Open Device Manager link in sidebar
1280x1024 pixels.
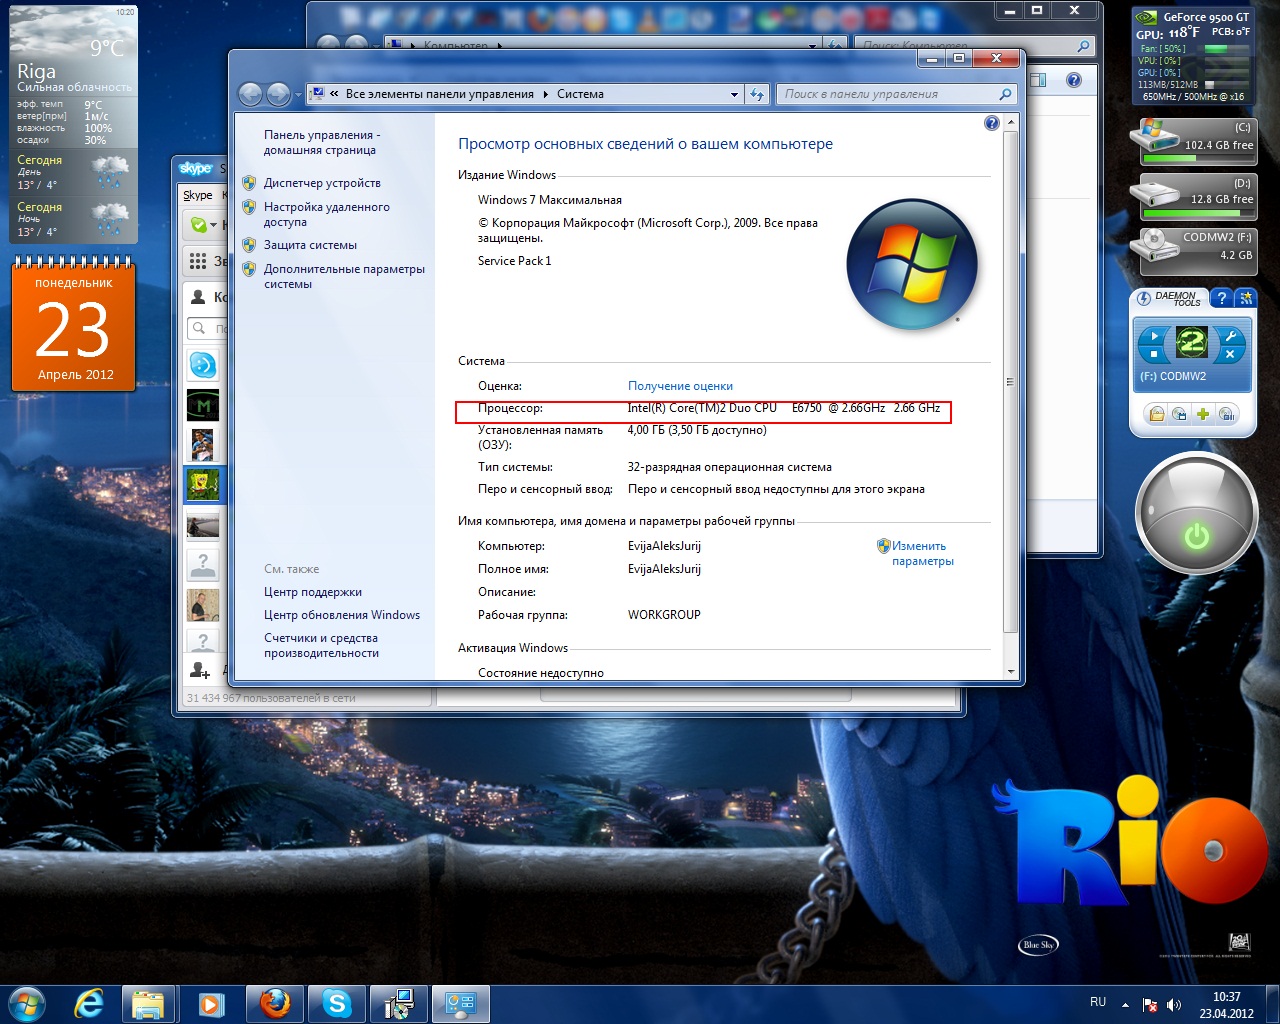coord(322,183)
